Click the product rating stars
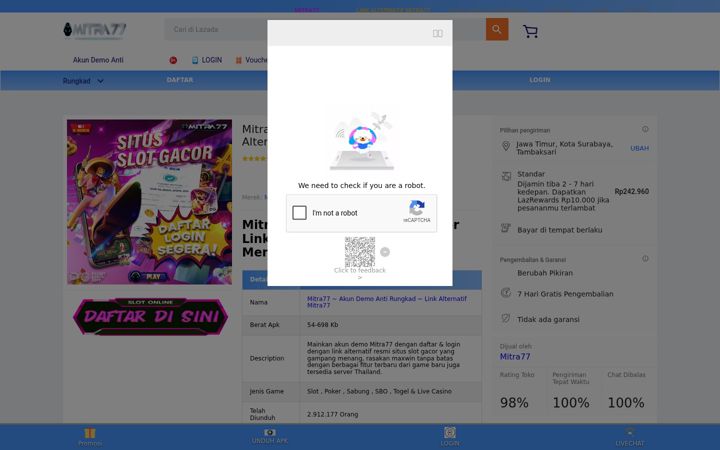This screenshot has width=720, height=450. [254, 158]
